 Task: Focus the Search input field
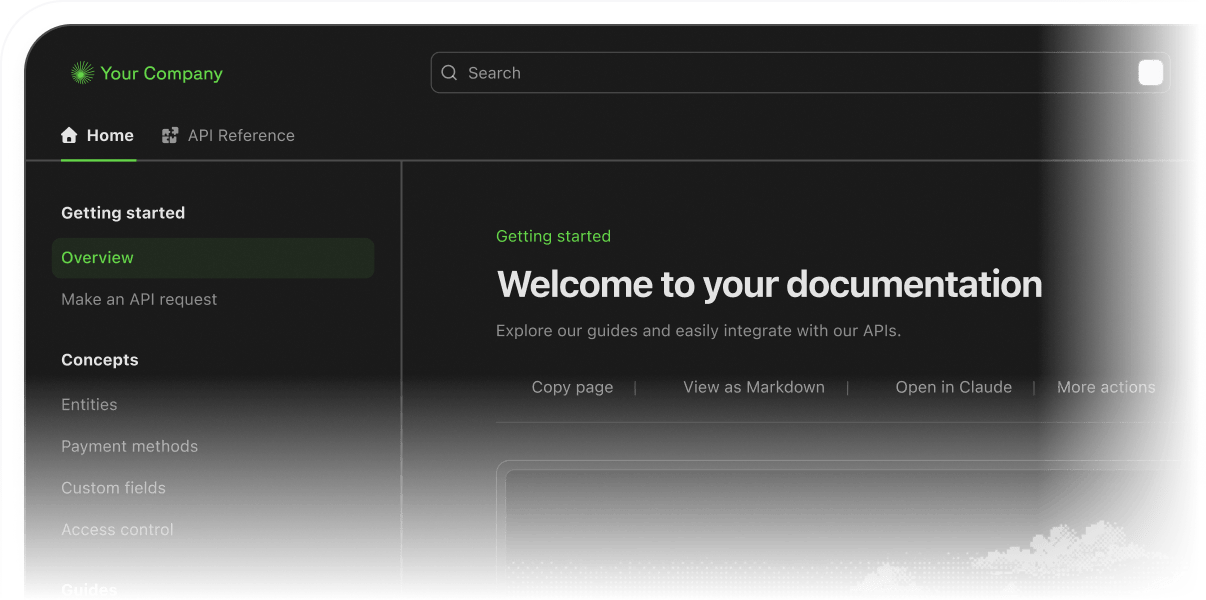(x=800, y=73)
